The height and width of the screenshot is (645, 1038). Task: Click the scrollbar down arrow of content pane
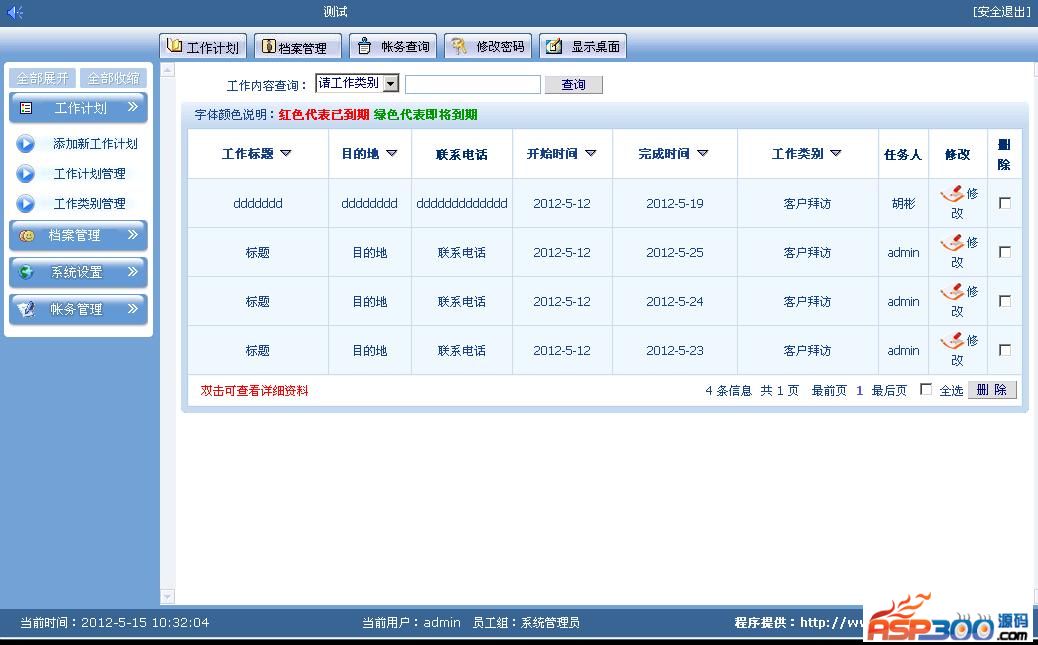(x=168, y=597)
